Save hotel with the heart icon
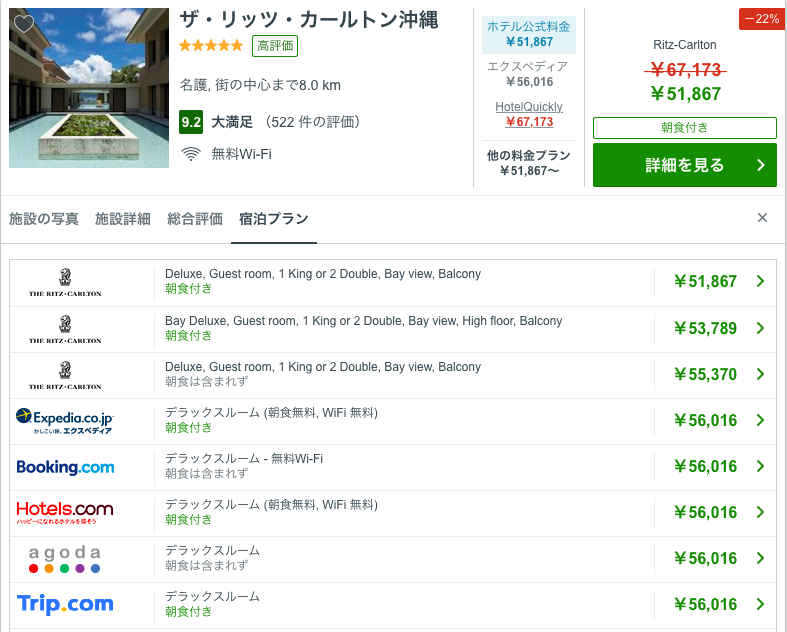The width and height of the screenshot is (787, 632). pyautogui.click(x=24, y=23)
